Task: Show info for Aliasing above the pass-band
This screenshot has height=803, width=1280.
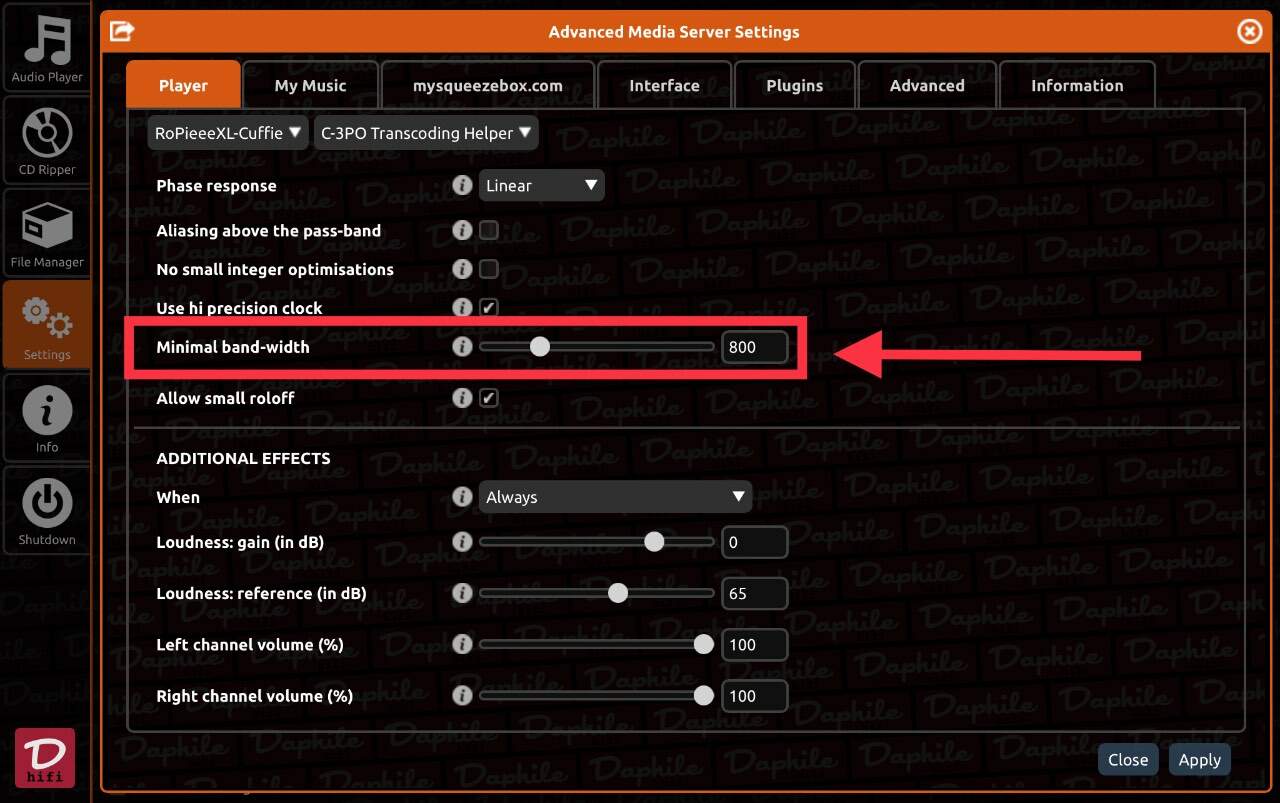Action: [x=462, y=230]
